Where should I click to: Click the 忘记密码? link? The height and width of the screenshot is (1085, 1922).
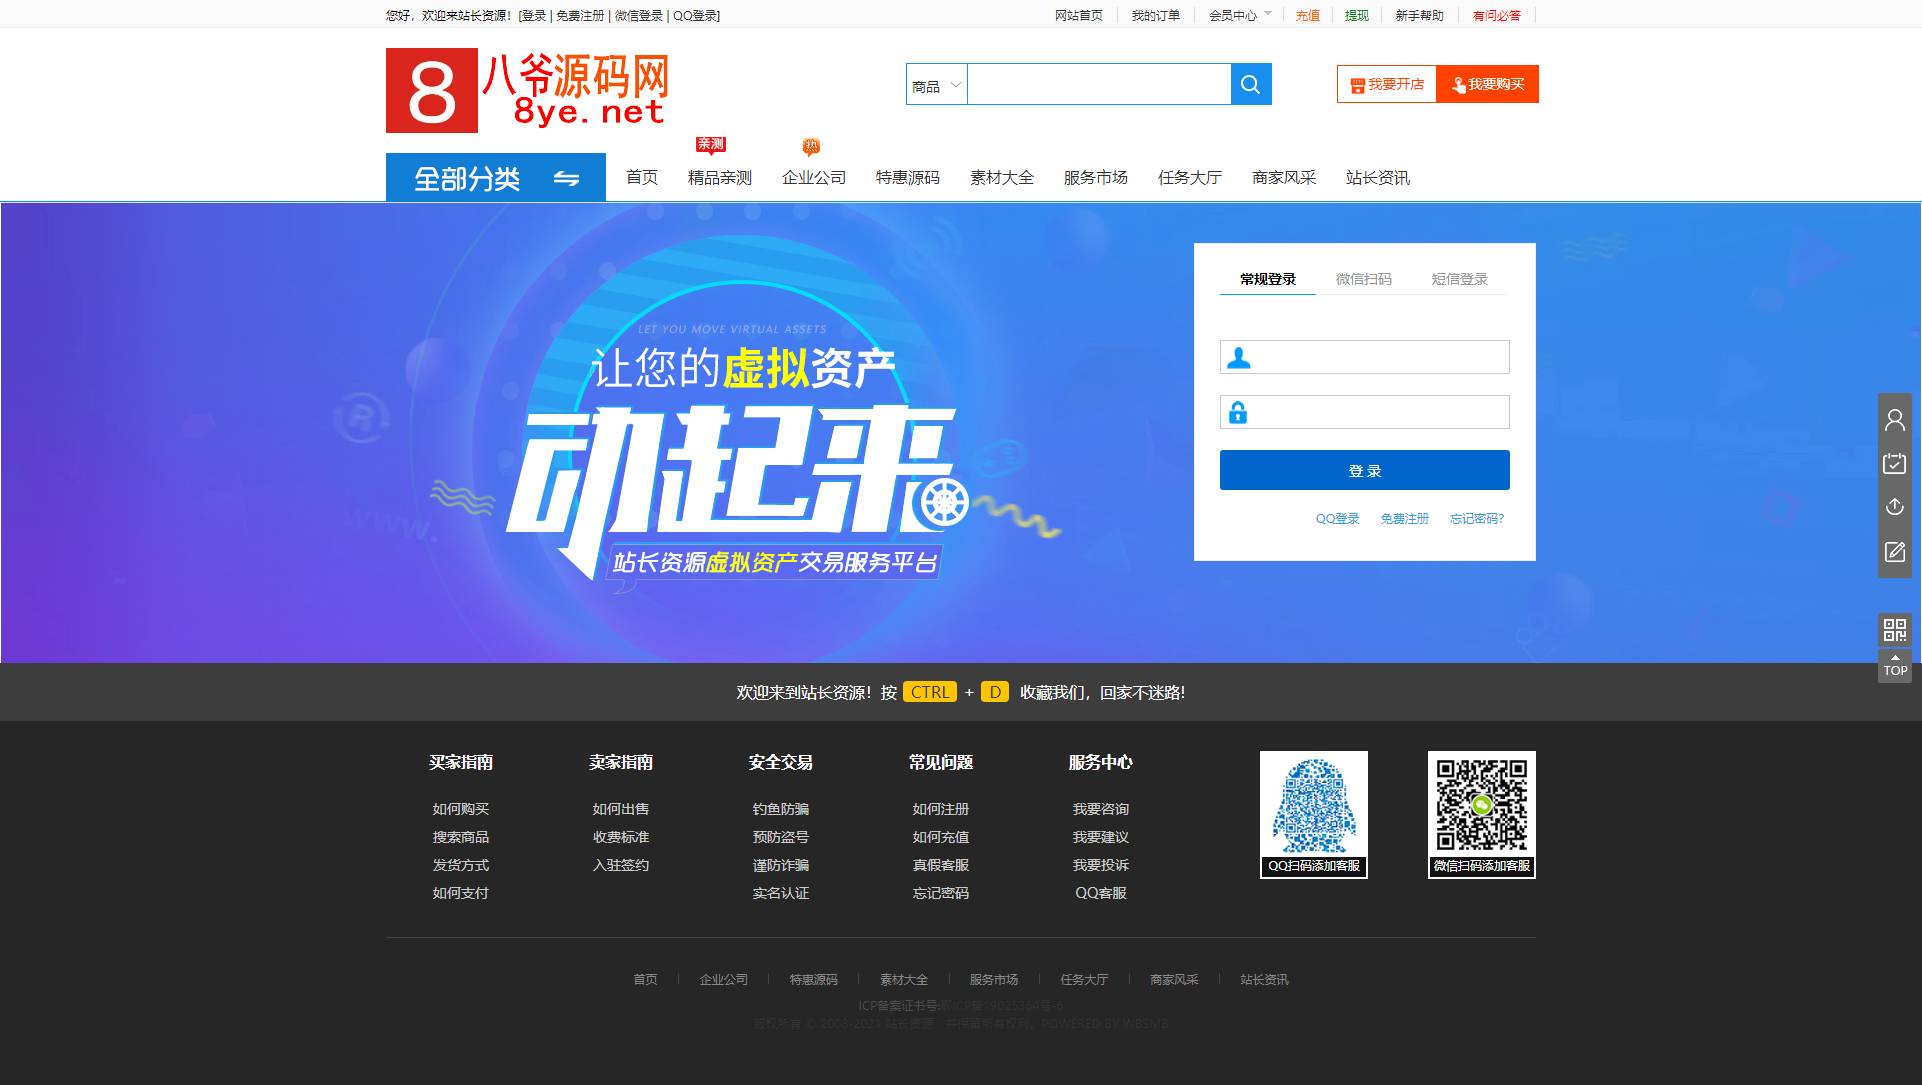coord(1477,519)
